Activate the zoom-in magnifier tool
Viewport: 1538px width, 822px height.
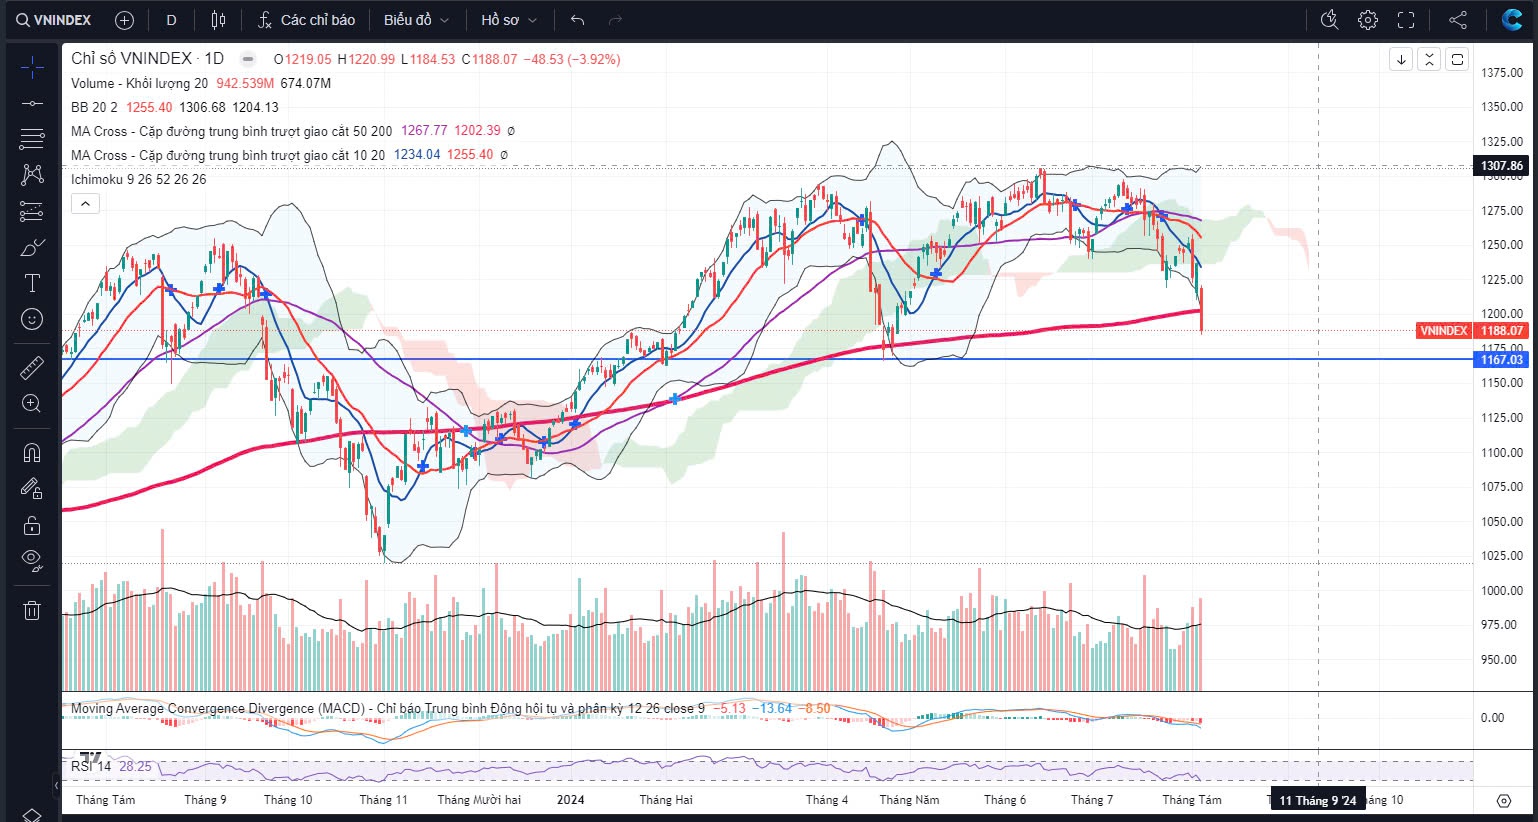32,403
